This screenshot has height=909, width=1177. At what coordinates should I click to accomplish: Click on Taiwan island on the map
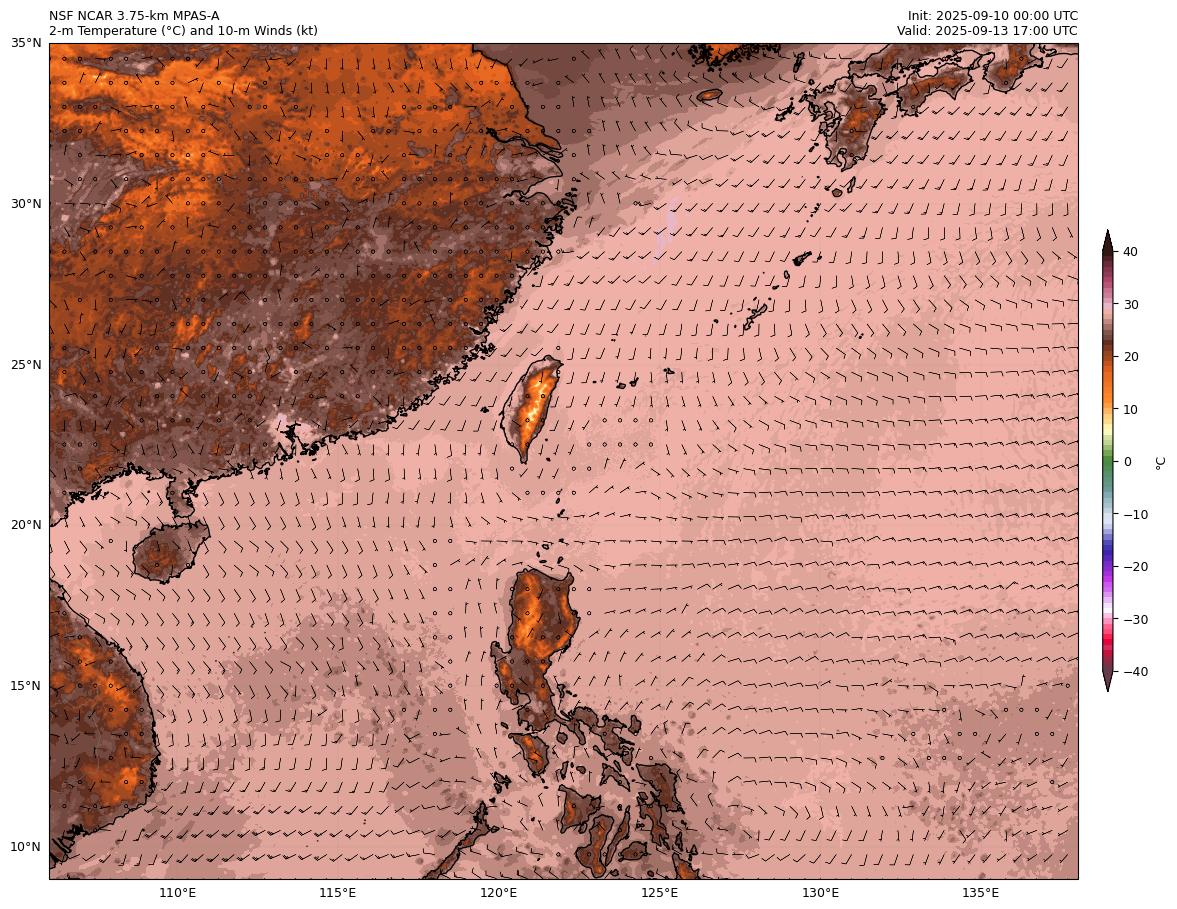[x=531, y=408]
